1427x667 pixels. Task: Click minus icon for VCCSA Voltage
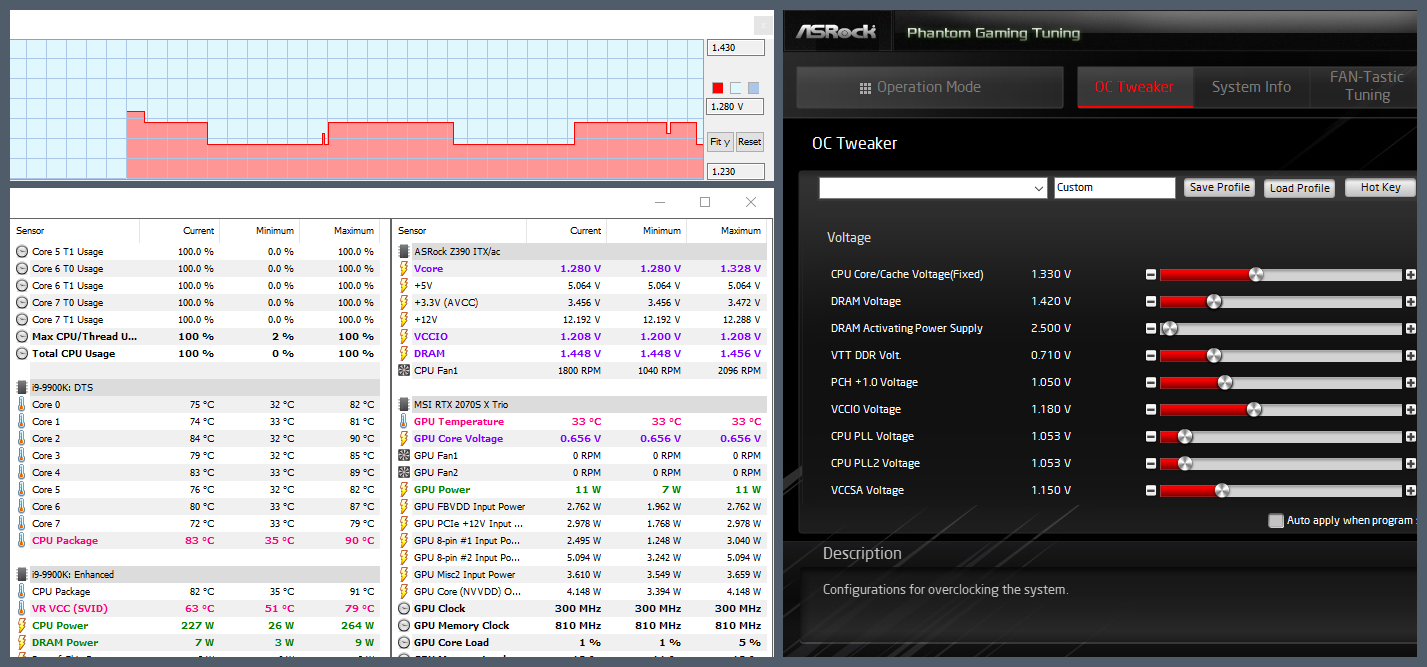pos(1151,490)
